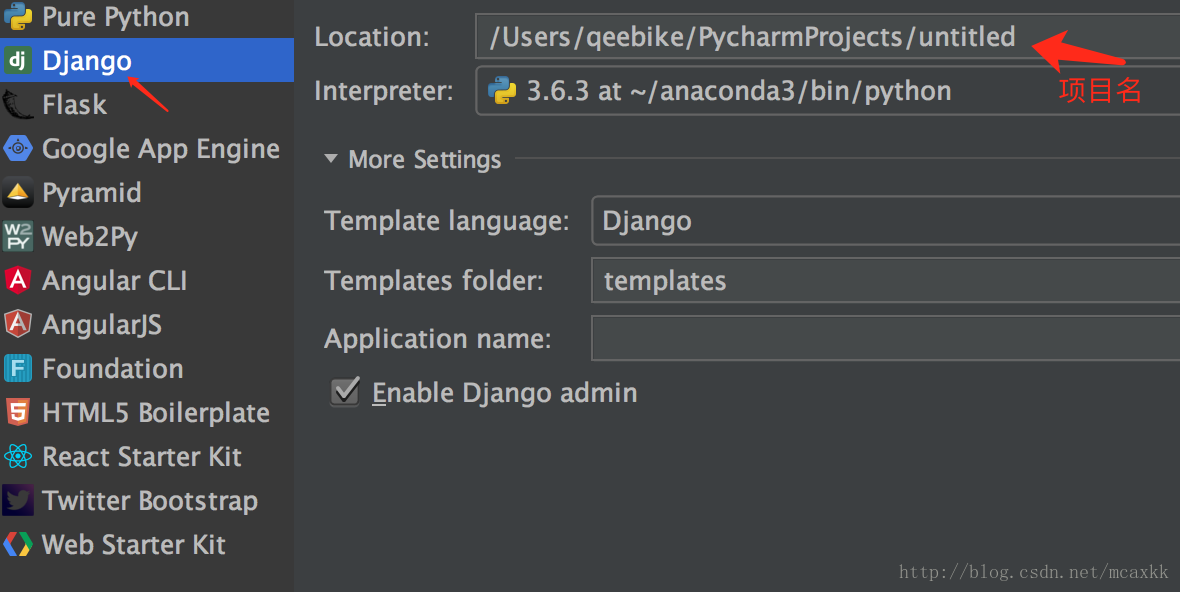The image size is (1180, 592).
Task: Click the AngularJS shield icon
Action: 17,324
